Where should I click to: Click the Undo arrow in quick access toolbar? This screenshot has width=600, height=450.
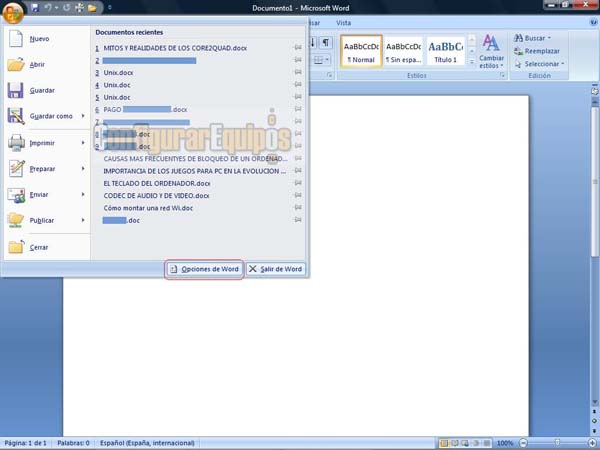click(48, 7)
